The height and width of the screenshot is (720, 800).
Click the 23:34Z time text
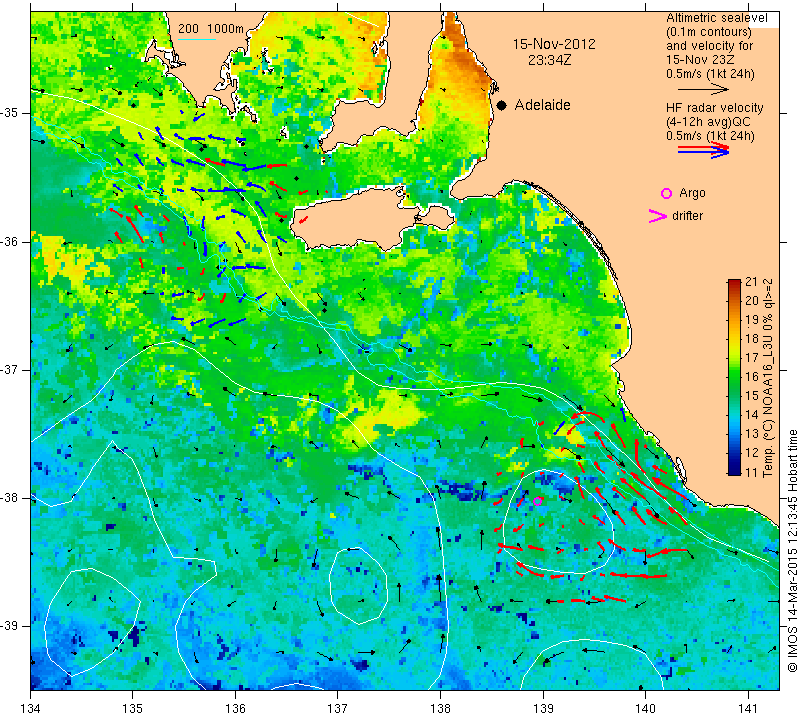[x=549, y=60]
